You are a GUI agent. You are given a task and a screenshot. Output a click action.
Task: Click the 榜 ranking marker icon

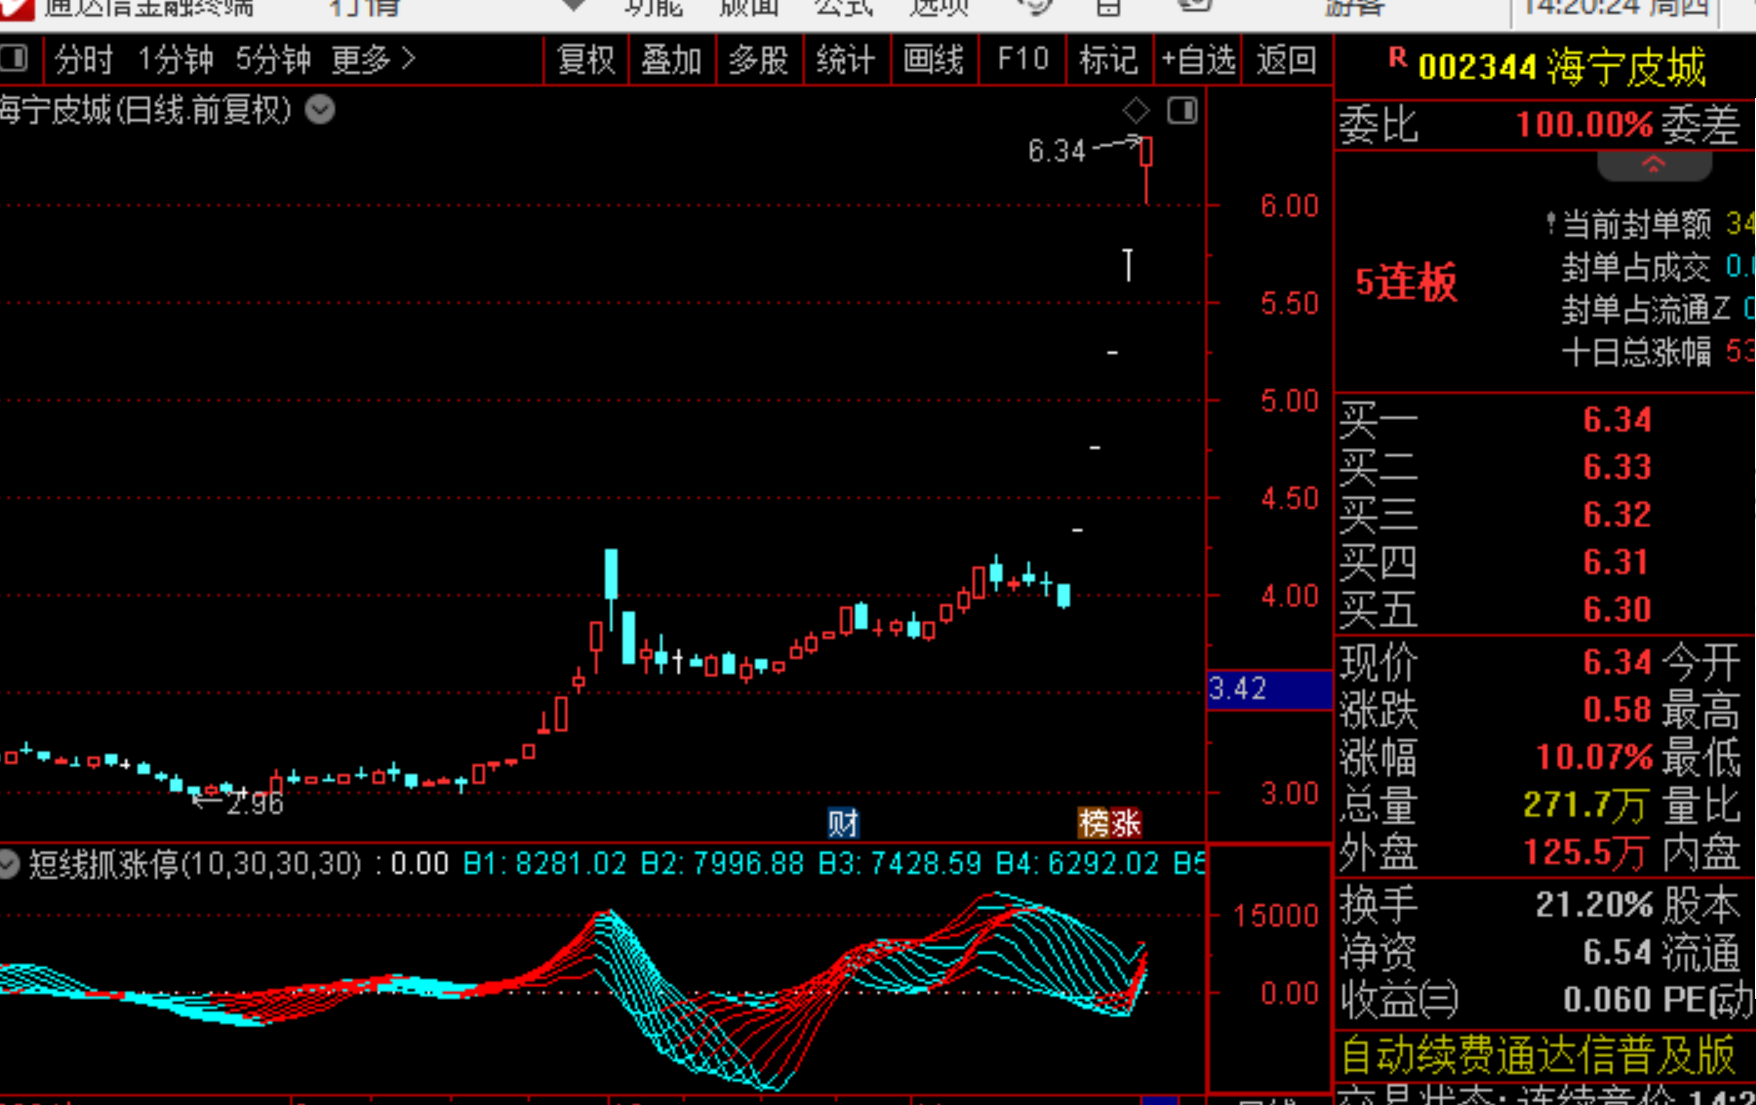(1093, 823)
